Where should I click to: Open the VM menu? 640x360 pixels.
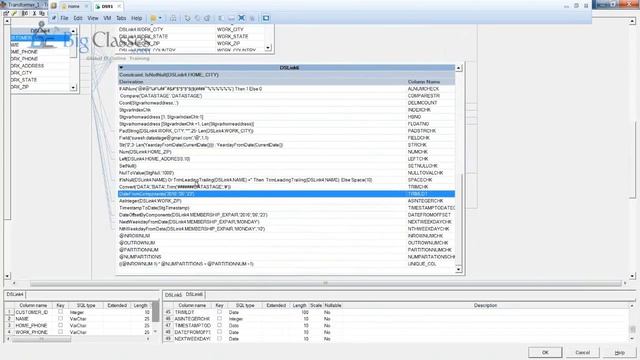point(107,18)
